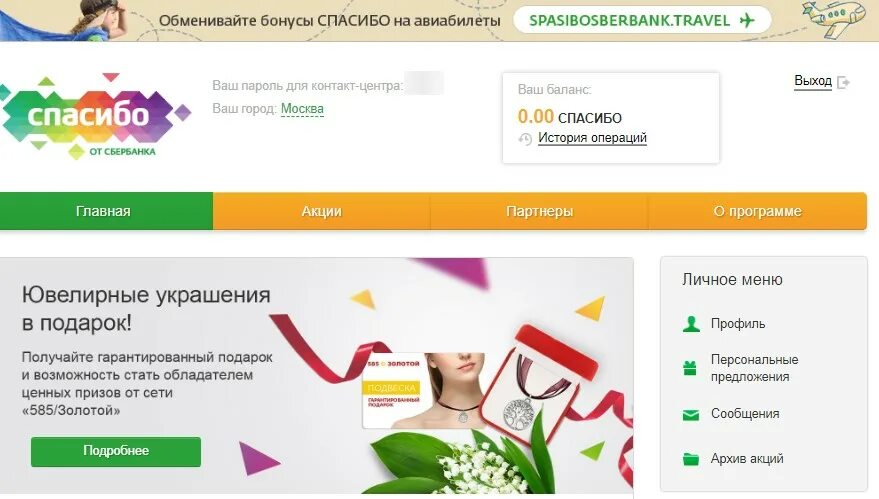Screen dimensions: 879x499
Task: Change city via the Москва selector
Action: 302,109
